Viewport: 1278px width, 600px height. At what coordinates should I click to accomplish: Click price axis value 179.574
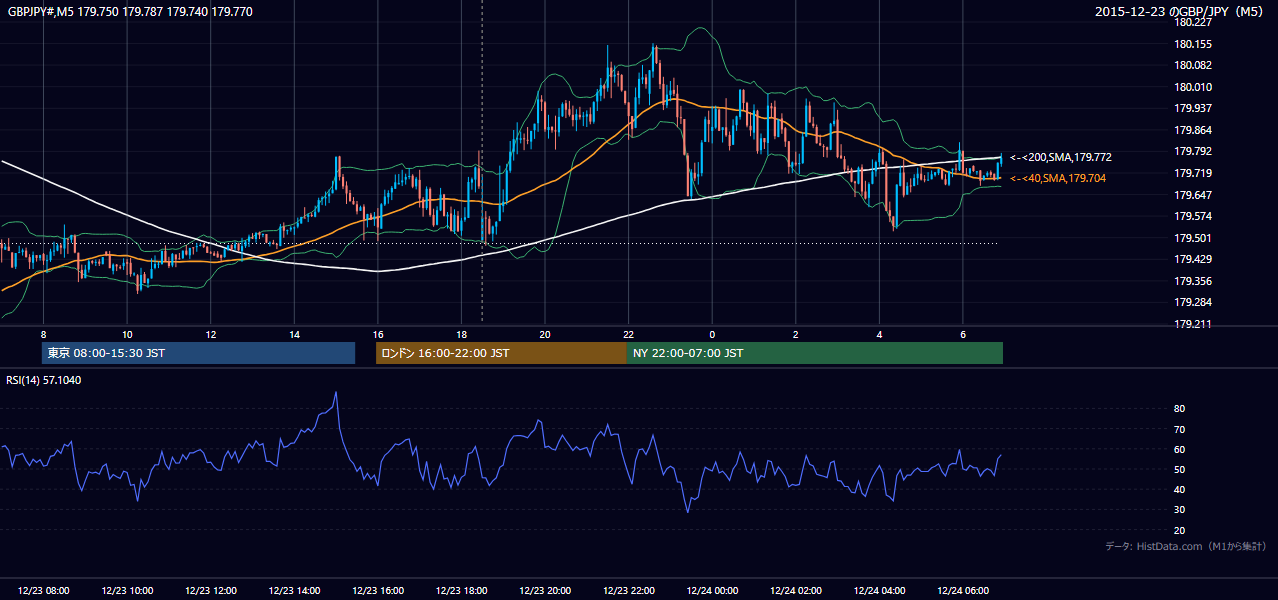(1193, 216)
